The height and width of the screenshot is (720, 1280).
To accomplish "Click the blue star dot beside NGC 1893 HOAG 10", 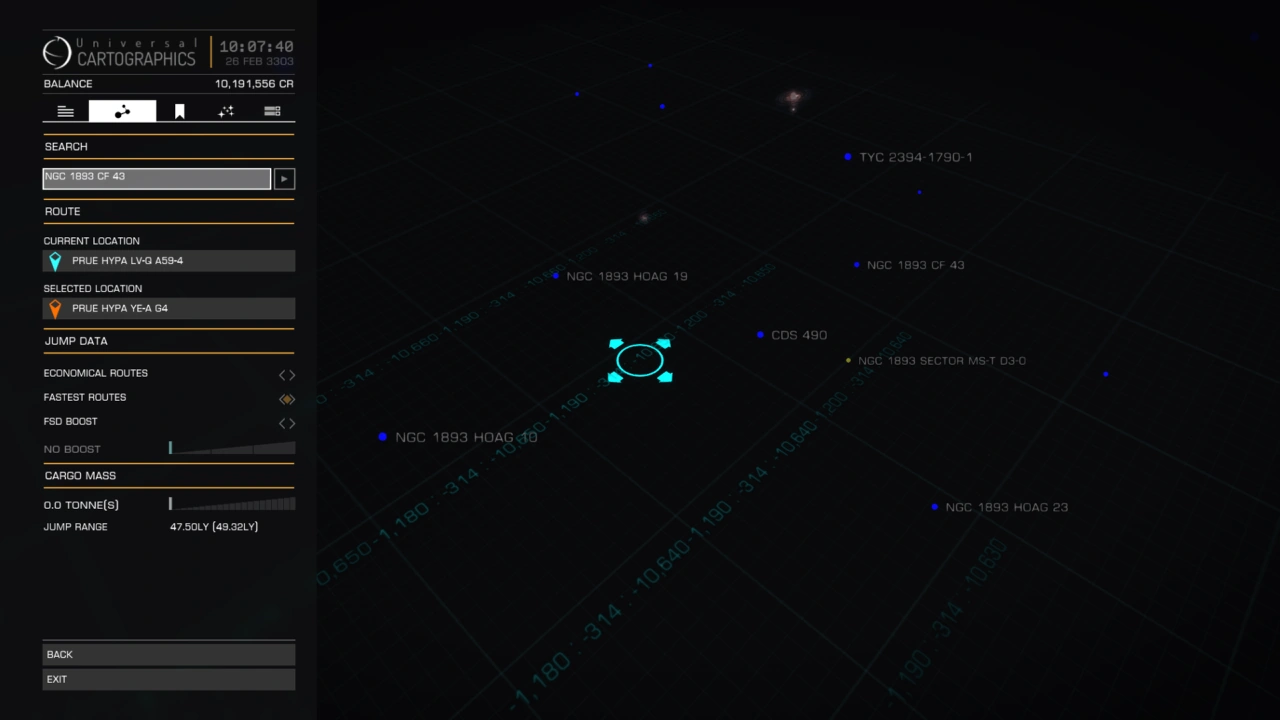I will click(382, 437).
